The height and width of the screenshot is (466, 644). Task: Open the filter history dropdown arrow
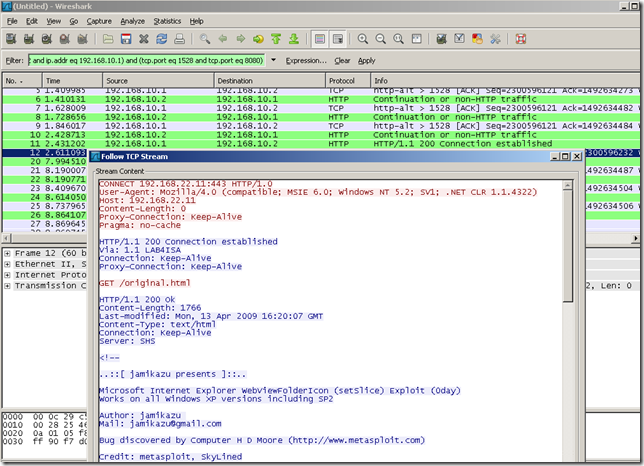(273, 60)
